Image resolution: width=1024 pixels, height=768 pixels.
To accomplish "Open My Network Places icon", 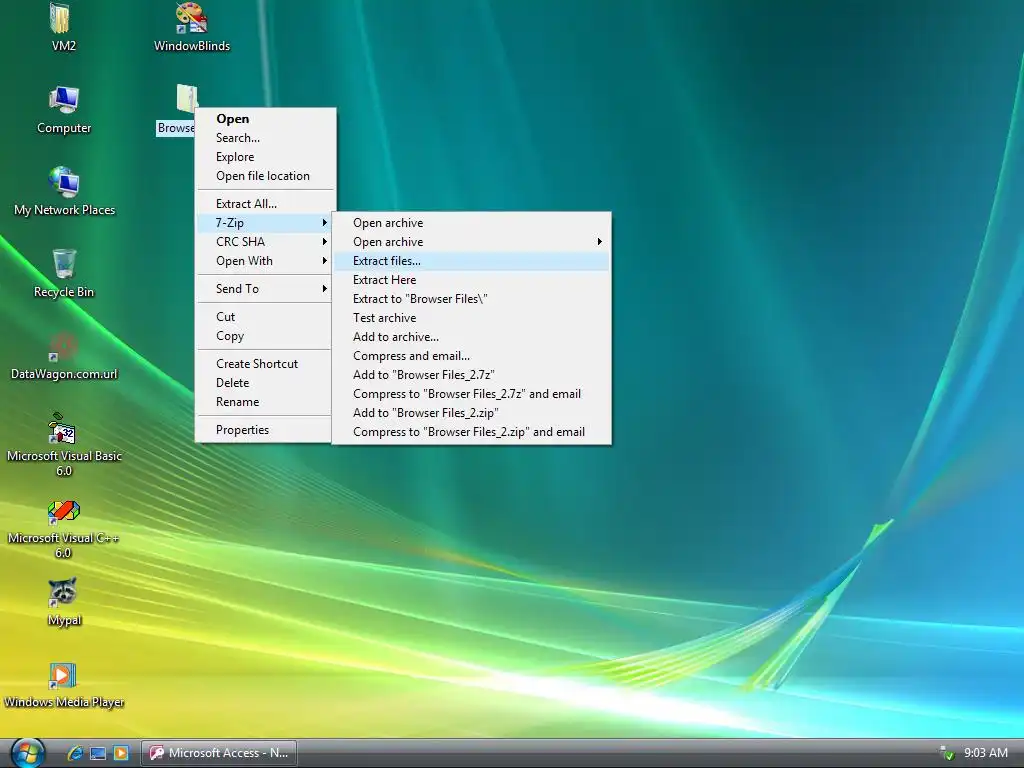I will coord(64,191).
